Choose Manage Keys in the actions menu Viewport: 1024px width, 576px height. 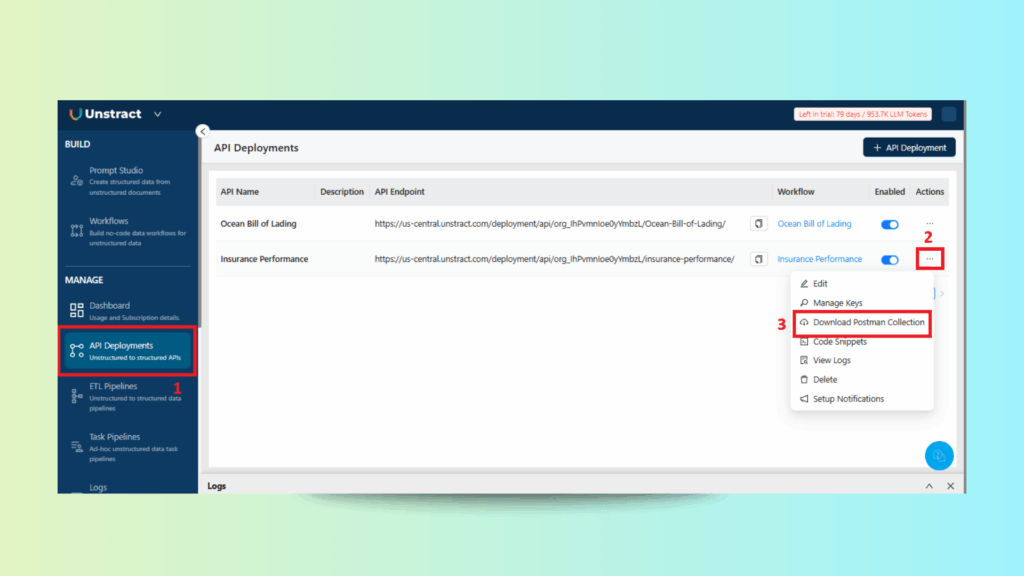pyautogui.click(x=837, y=303)
